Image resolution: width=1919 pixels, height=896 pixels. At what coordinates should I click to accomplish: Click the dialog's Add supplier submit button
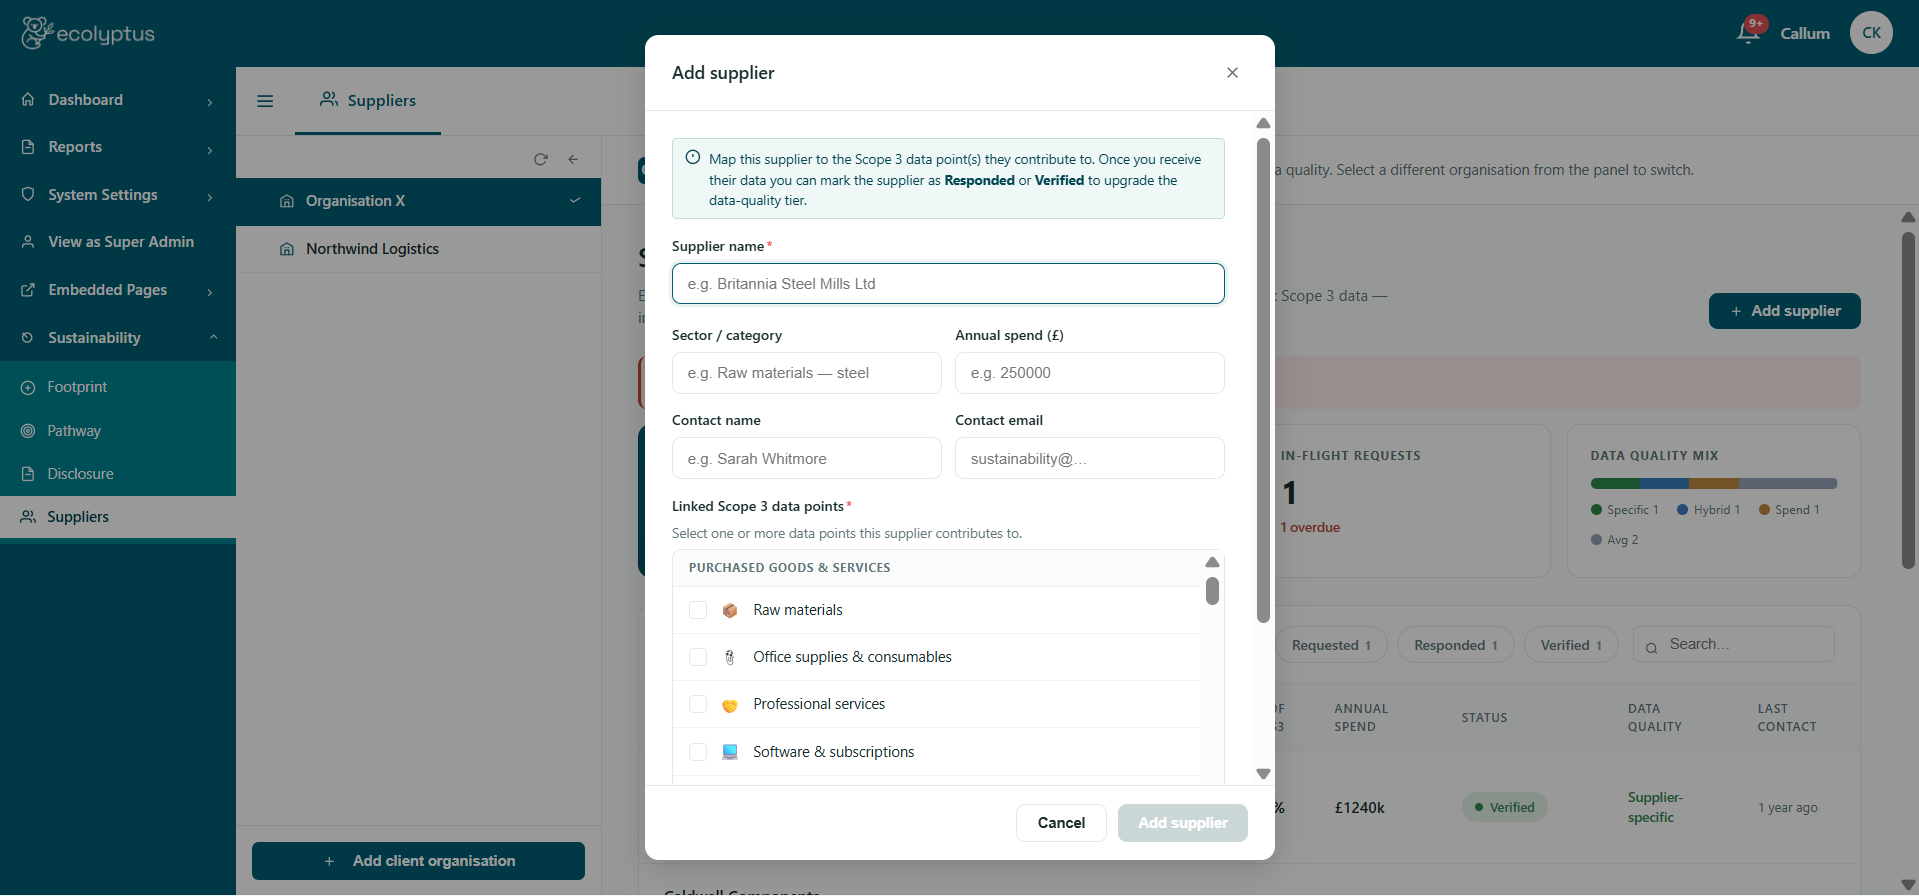pos(1183,823)
